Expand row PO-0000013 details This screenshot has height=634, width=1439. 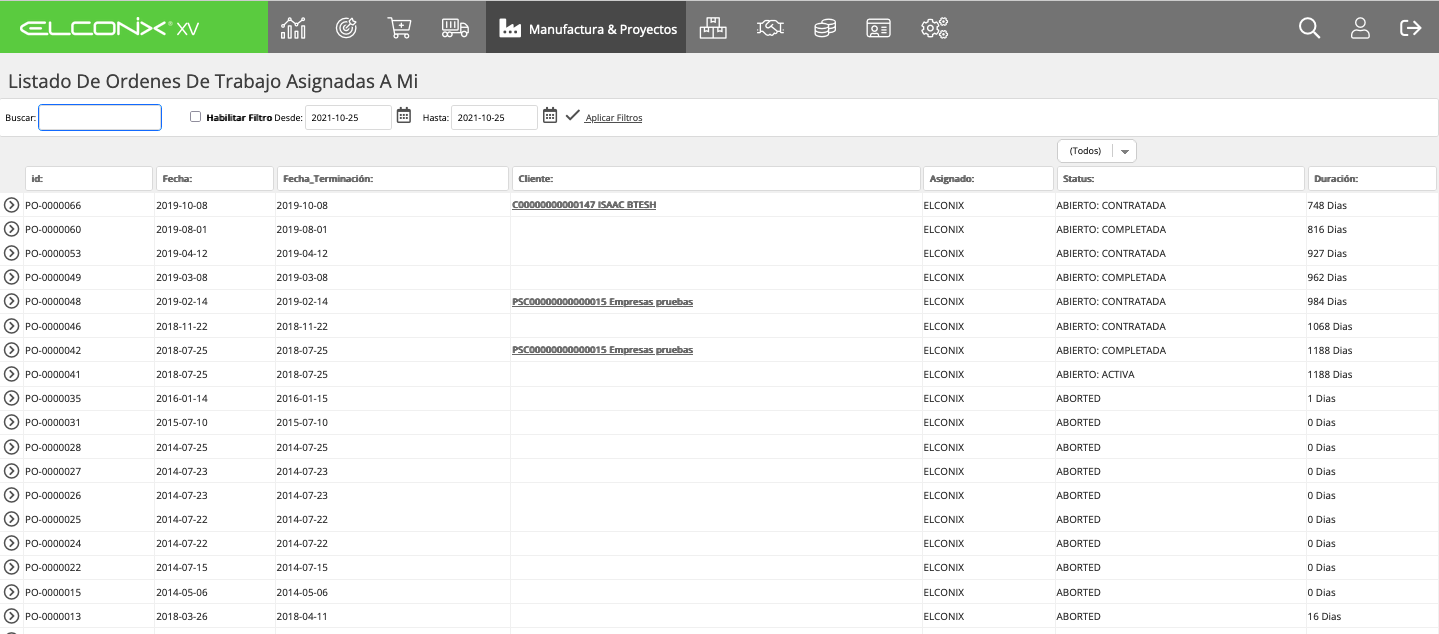pos(12,616)
